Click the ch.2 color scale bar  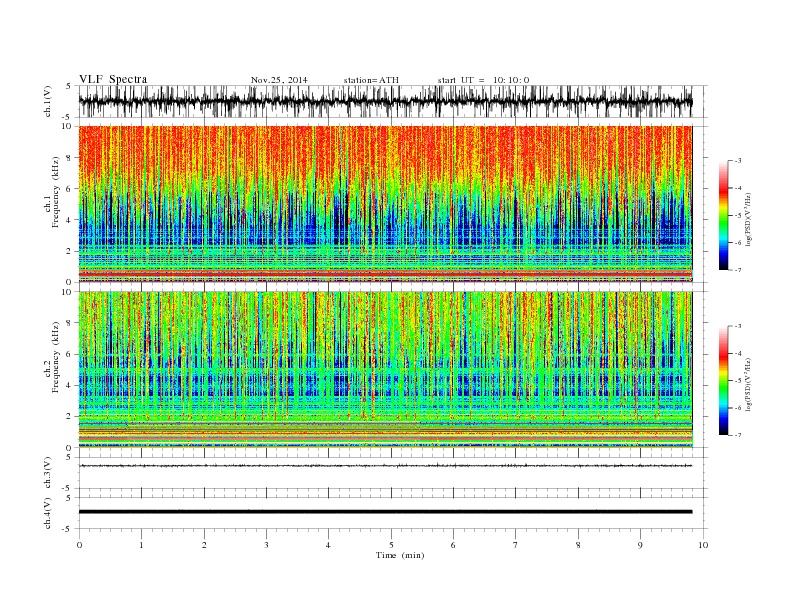tap(723, 380)
